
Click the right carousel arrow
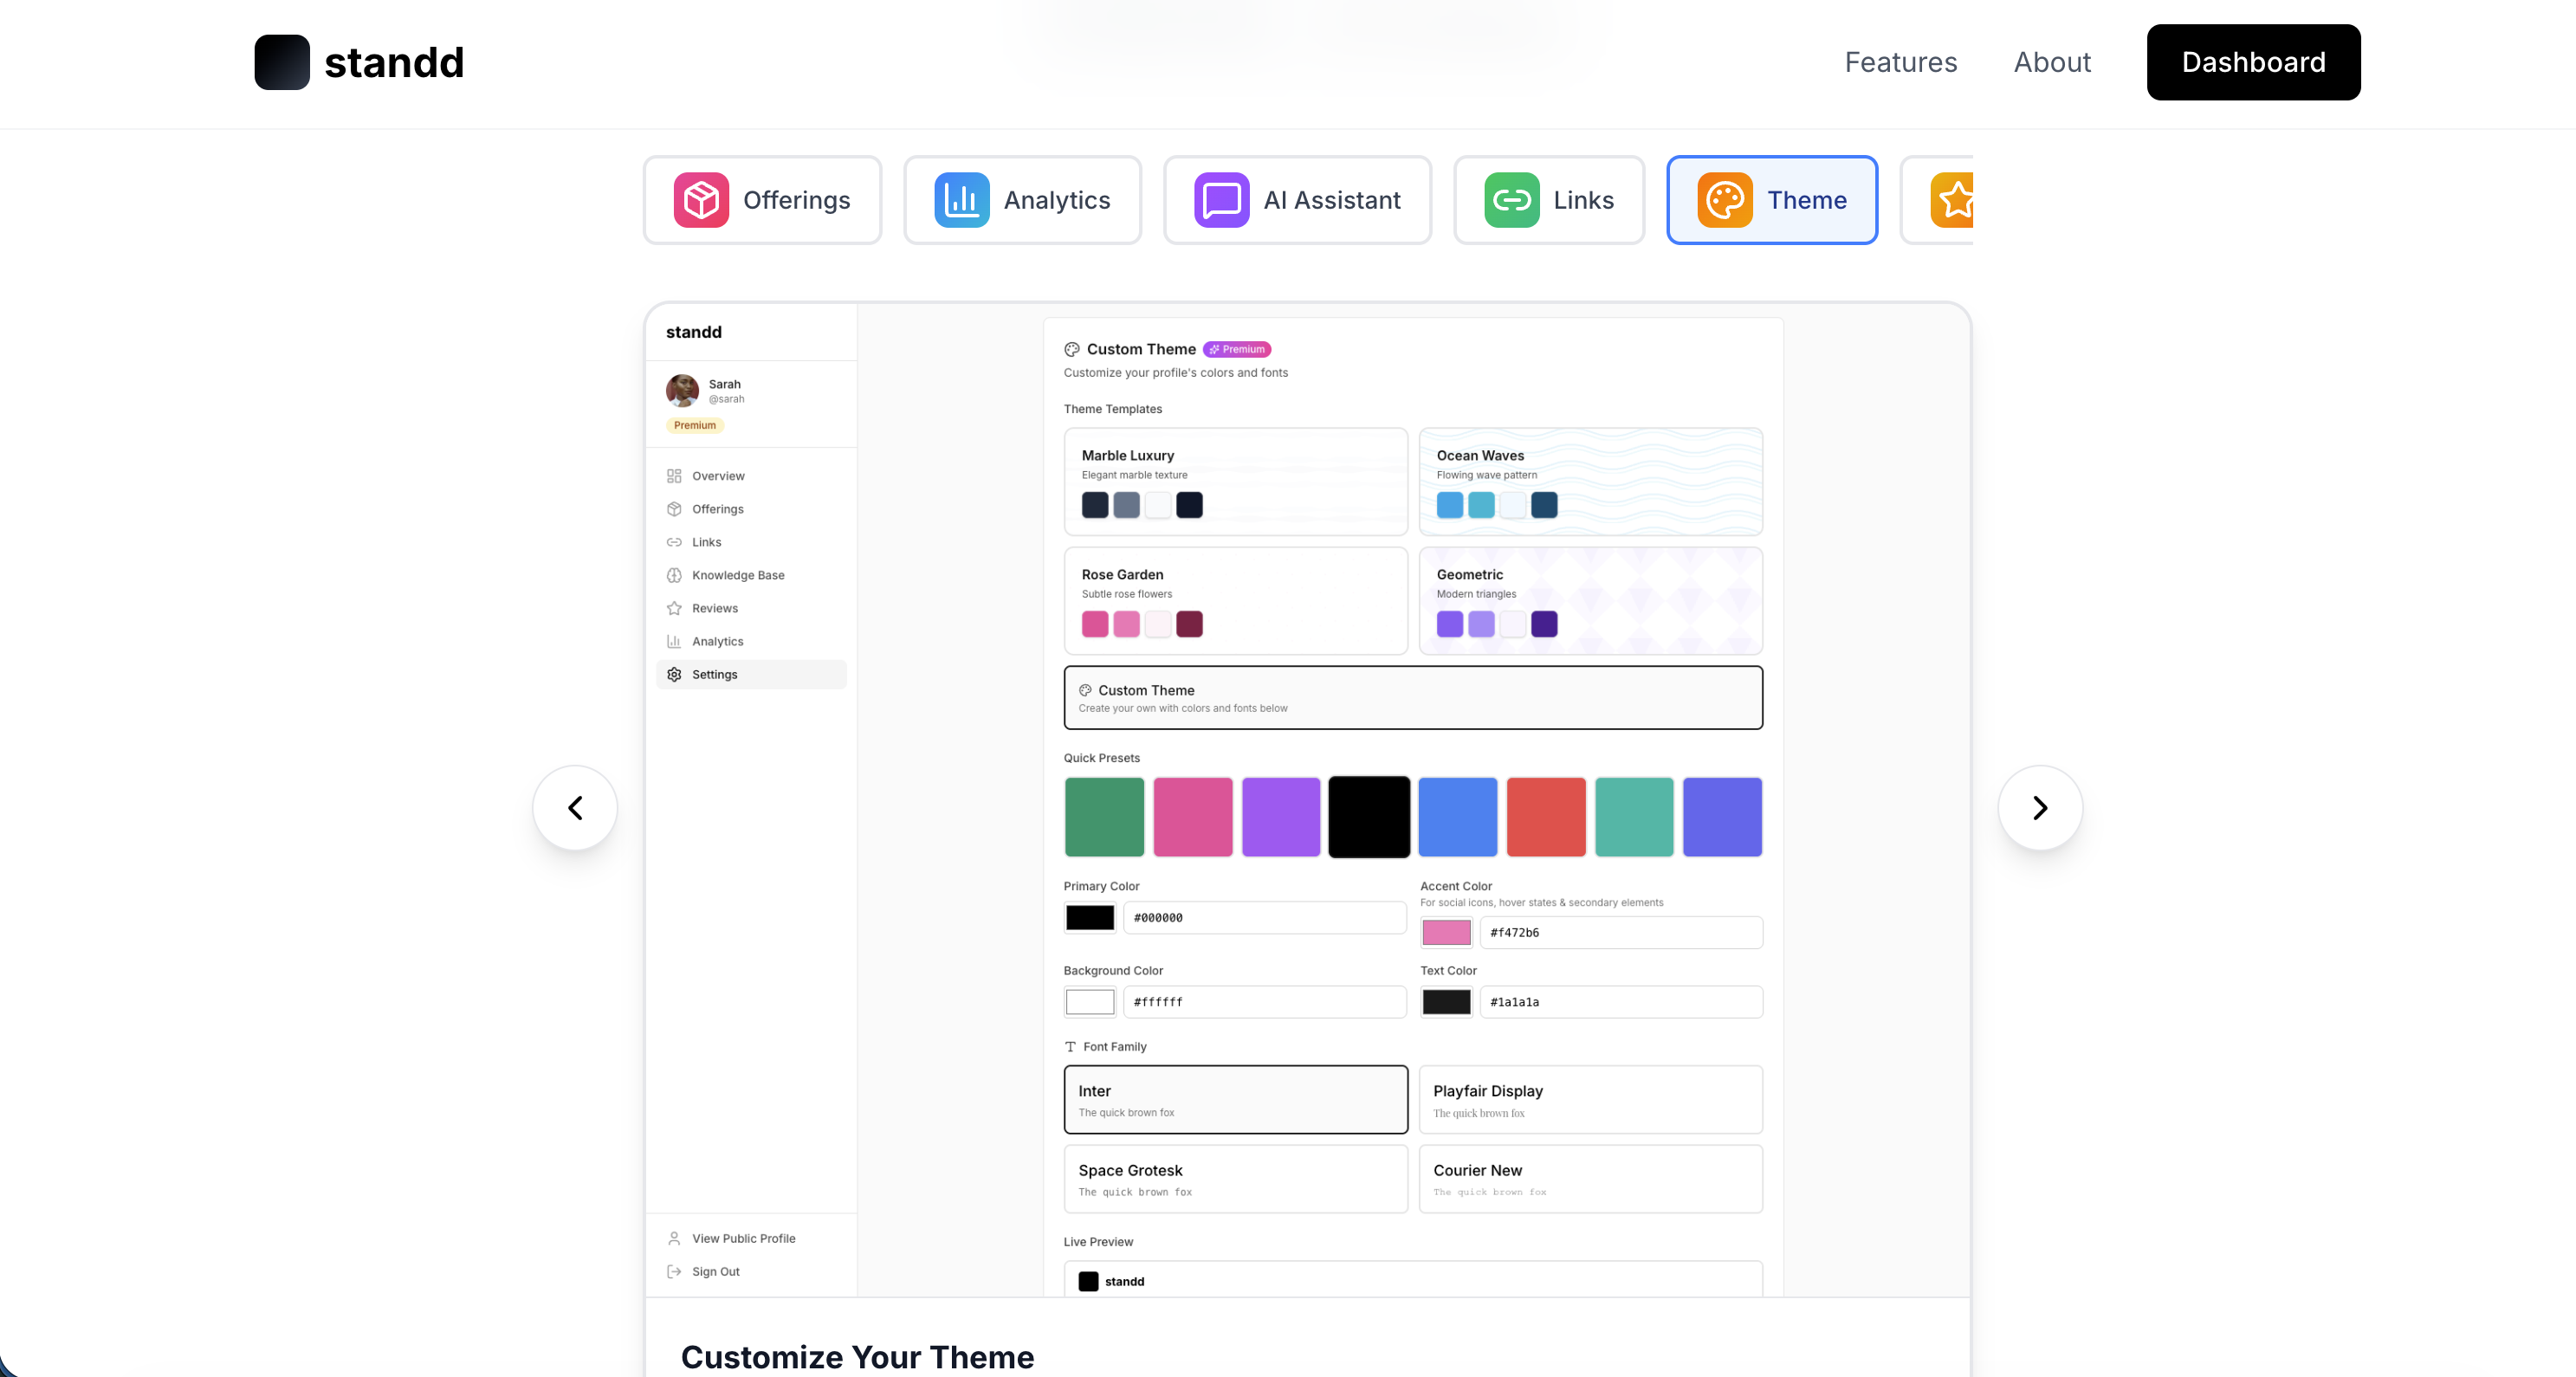(2040, 807)
